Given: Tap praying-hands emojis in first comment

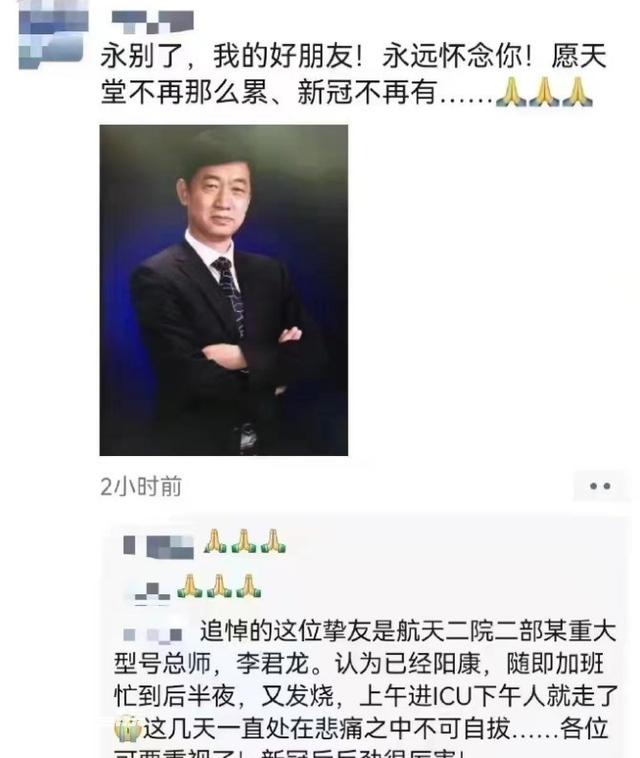Looking at the screenshot, I should click(244, 541).
